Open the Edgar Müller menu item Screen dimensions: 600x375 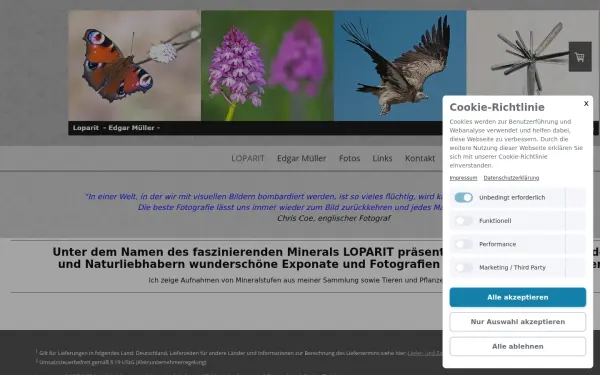302,158
